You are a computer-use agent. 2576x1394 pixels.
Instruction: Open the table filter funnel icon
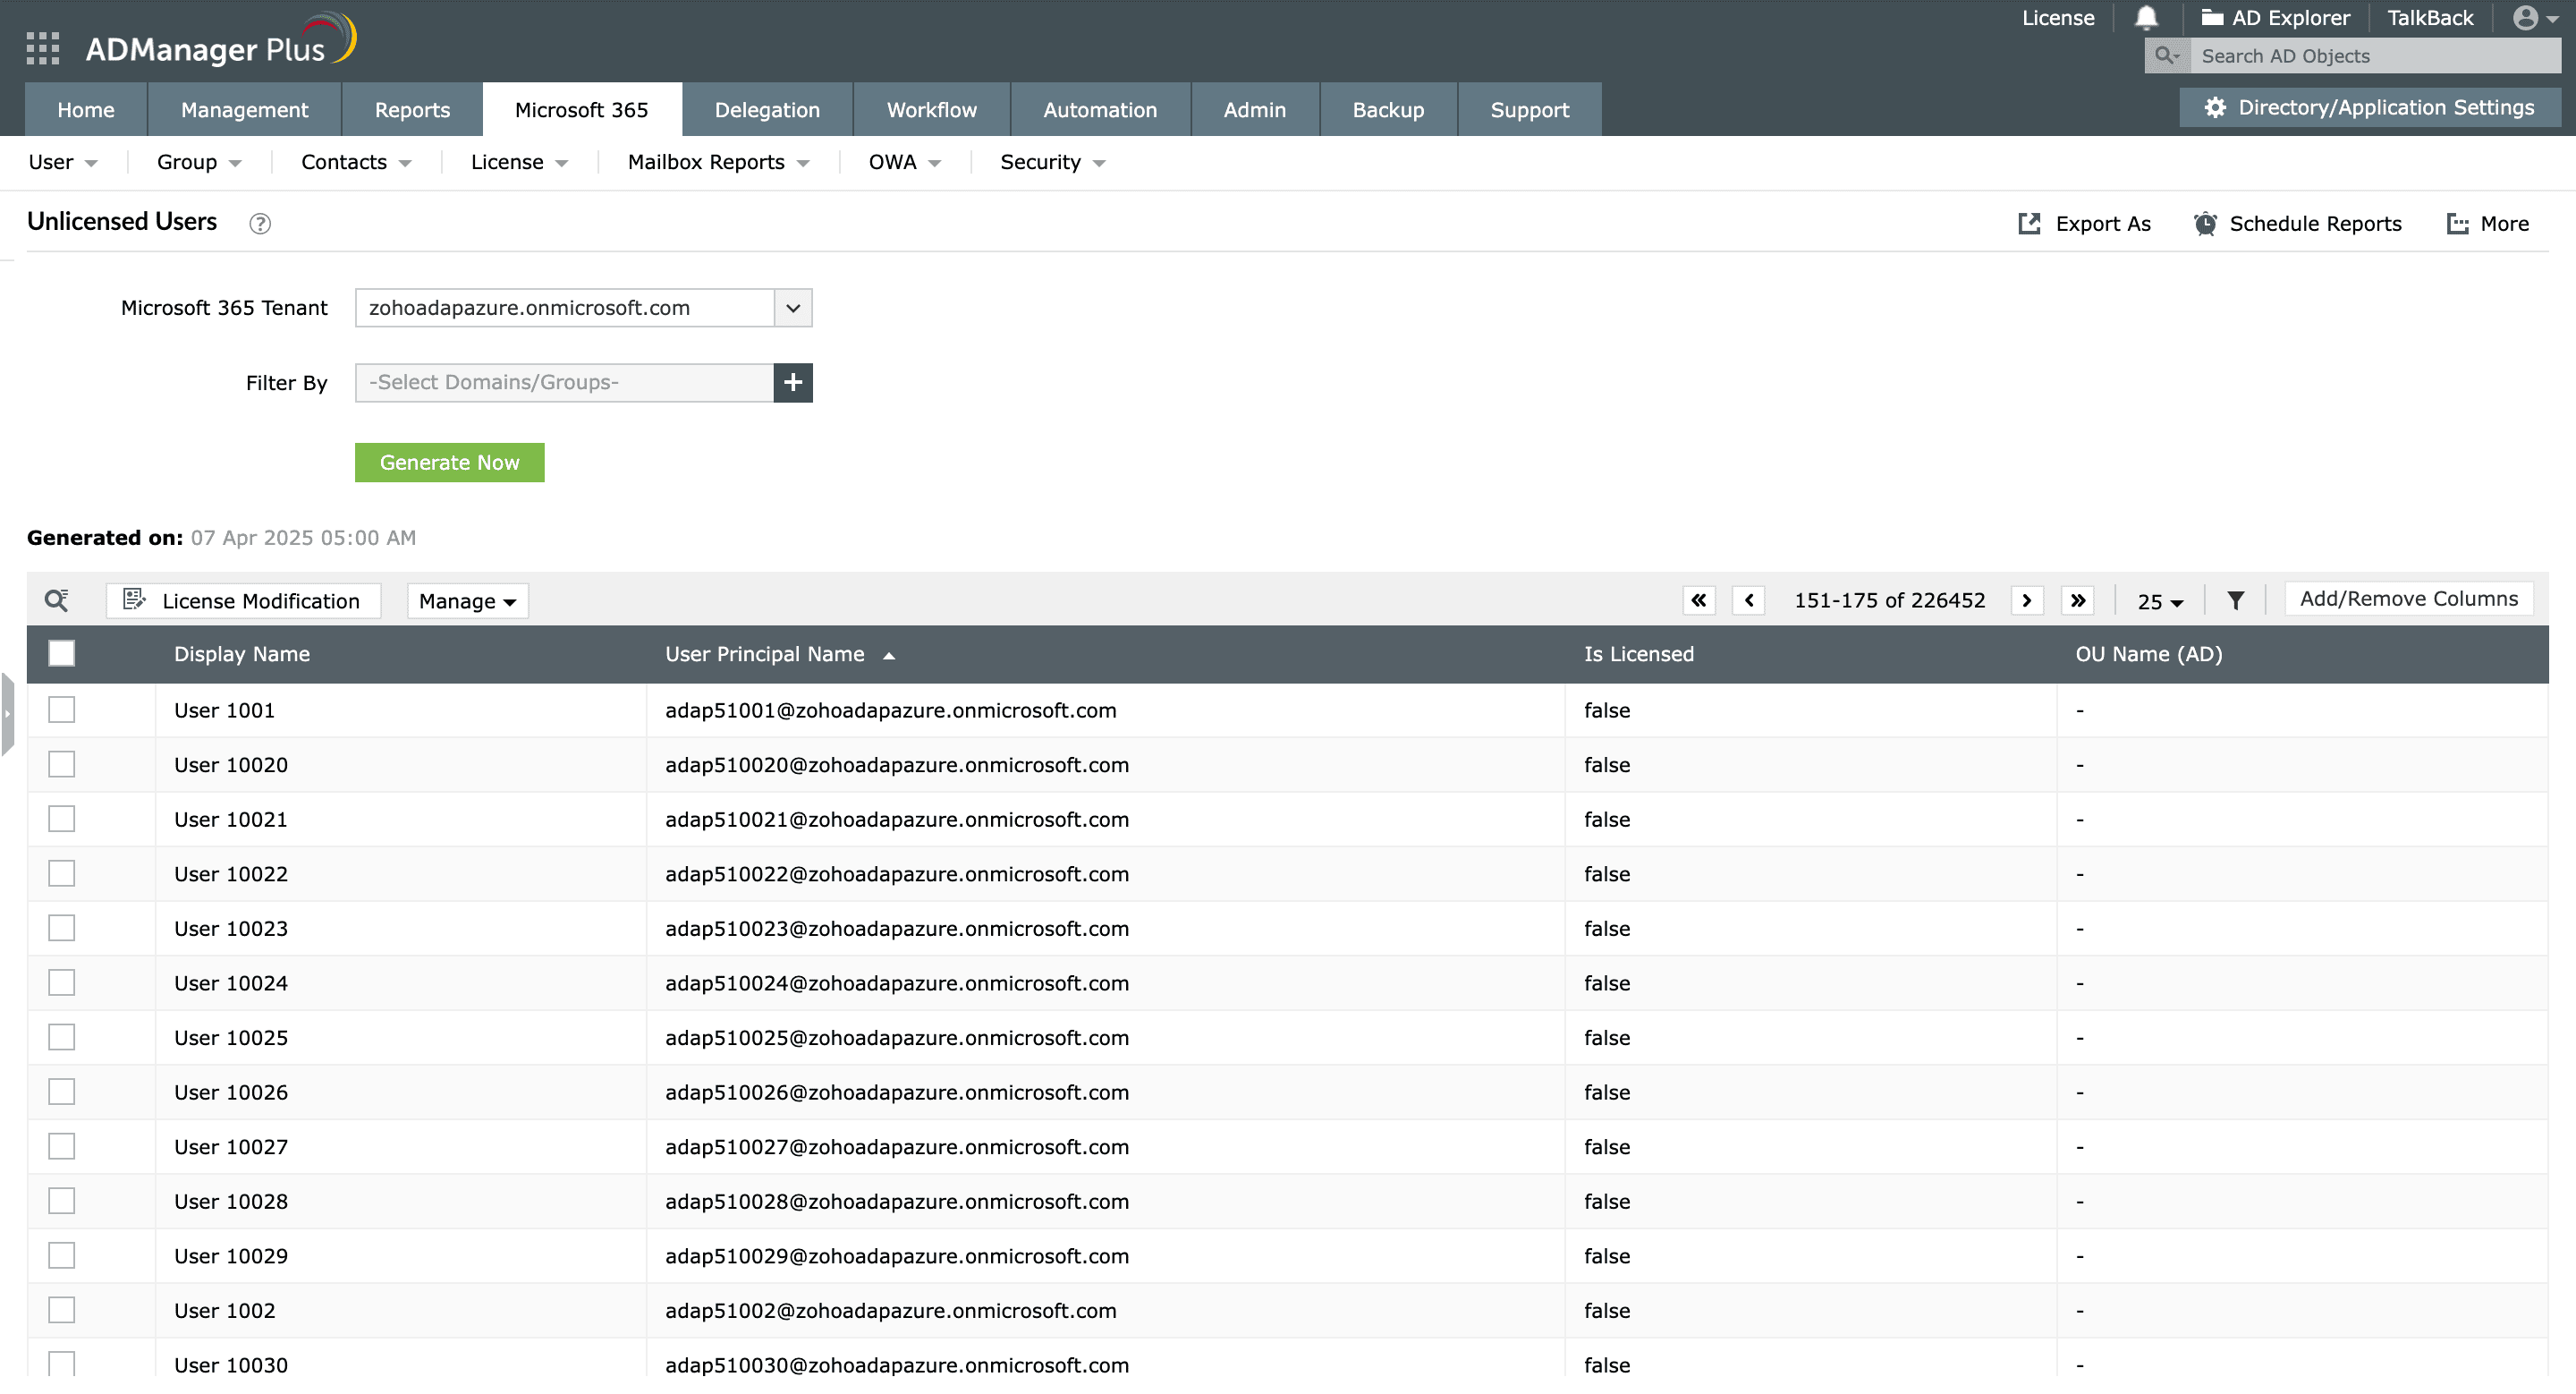point(2236,600)
